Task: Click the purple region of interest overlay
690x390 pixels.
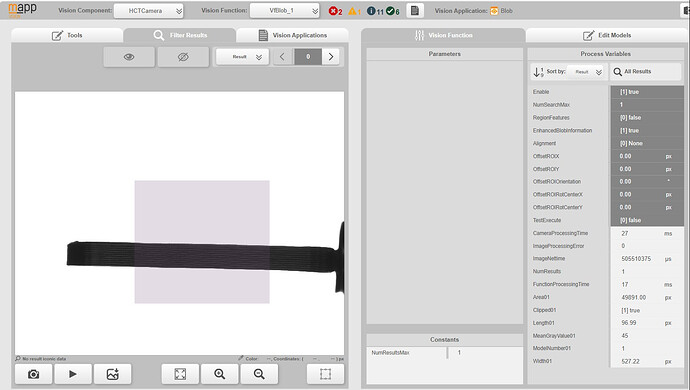Action: tap(202, 242)
